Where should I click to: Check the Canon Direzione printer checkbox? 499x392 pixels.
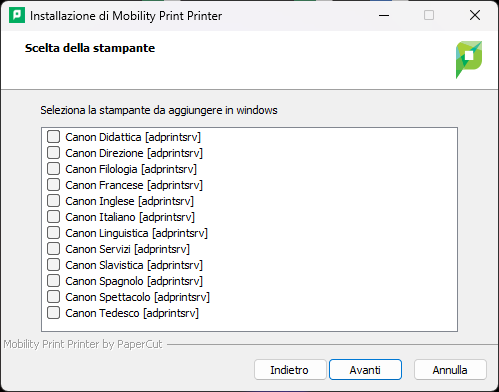point(53,153)
